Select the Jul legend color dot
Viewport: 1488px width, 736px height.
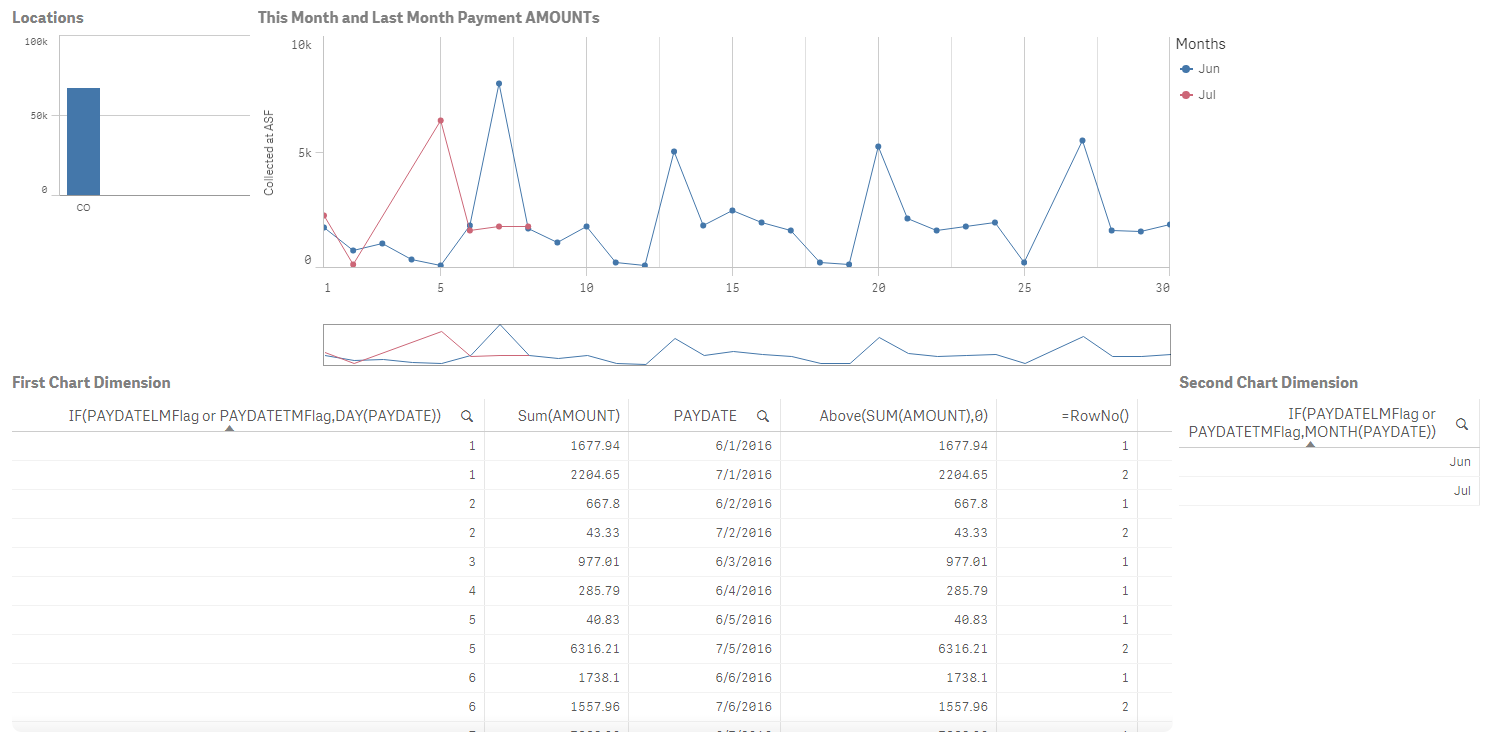tap(1186, 95)
